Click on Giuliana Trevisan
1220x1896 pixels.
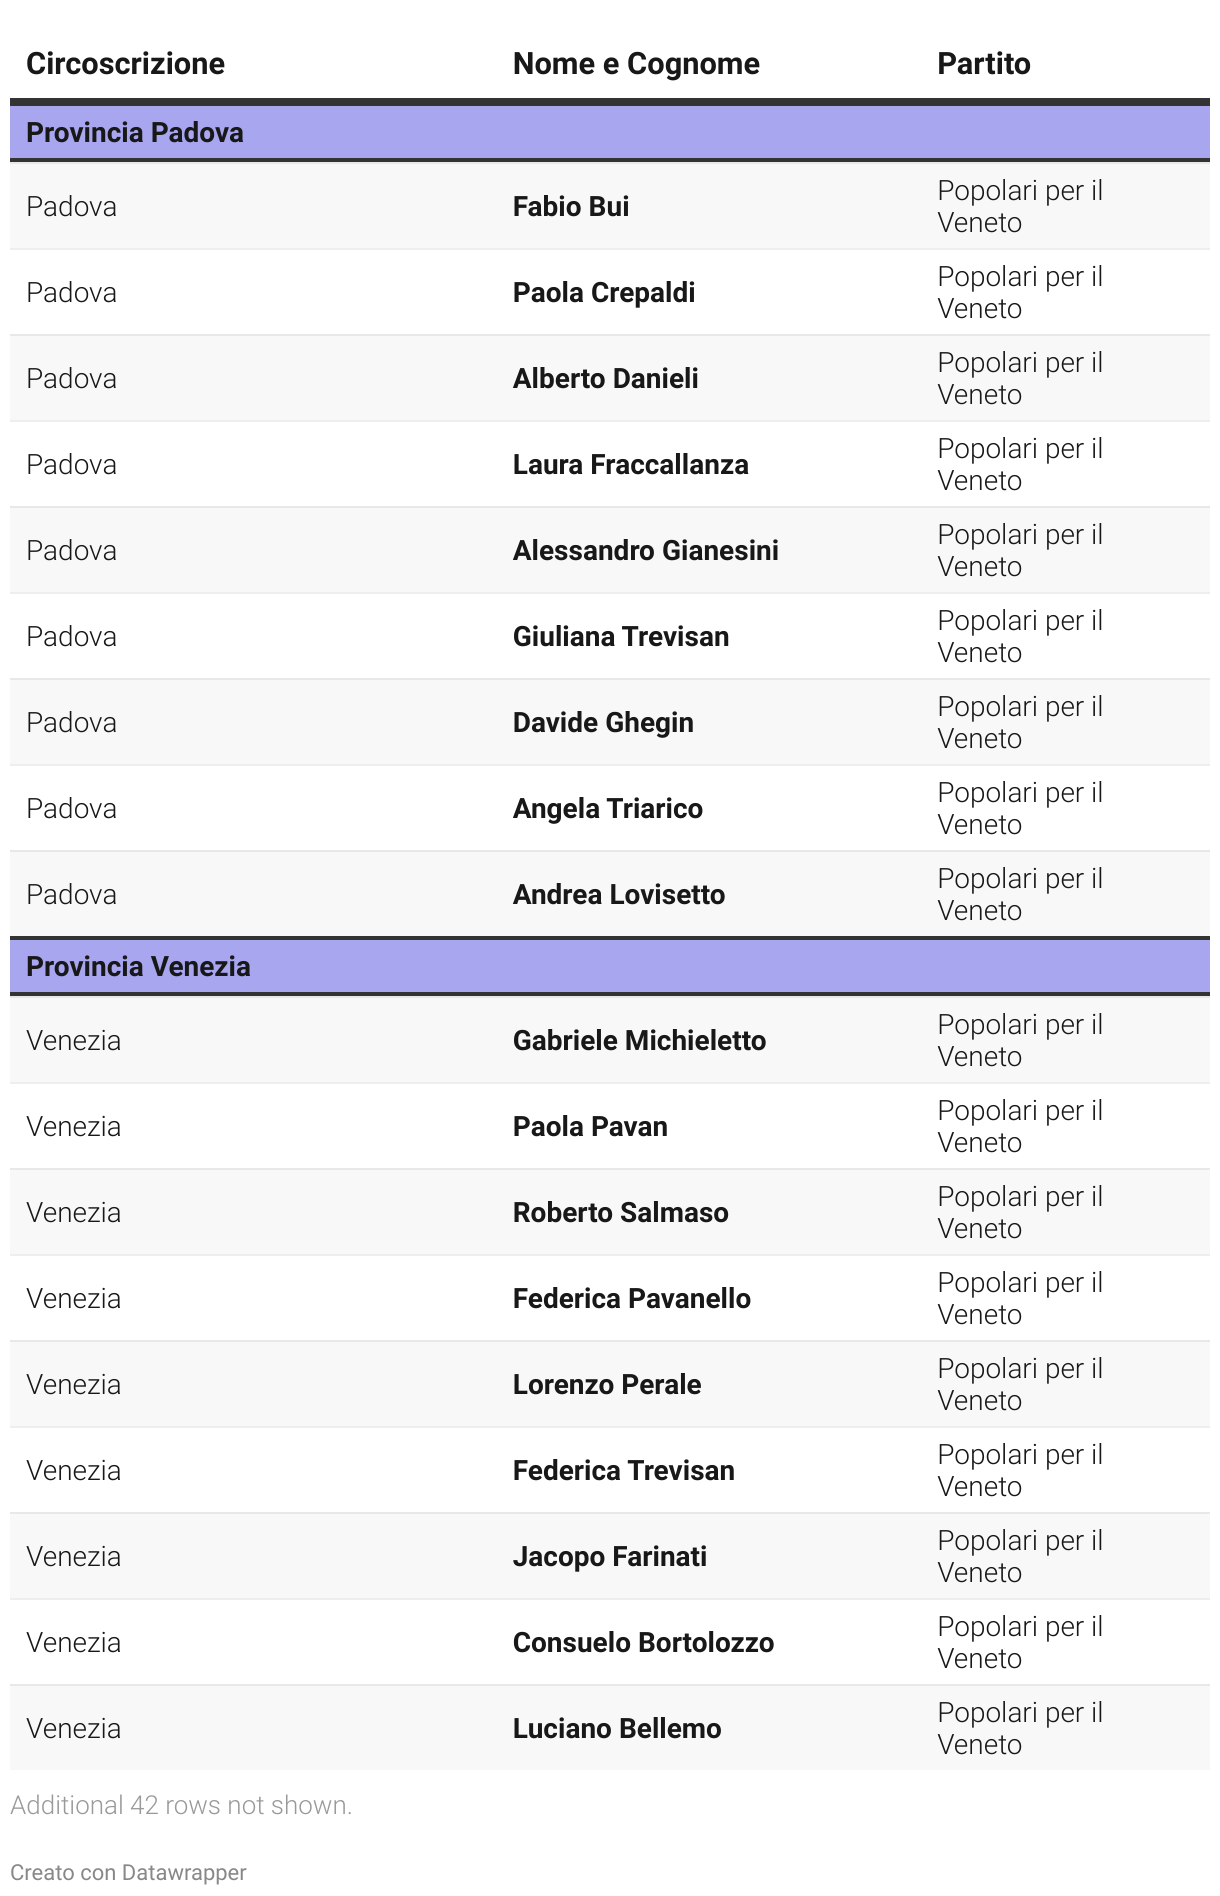tap(621, 637)
